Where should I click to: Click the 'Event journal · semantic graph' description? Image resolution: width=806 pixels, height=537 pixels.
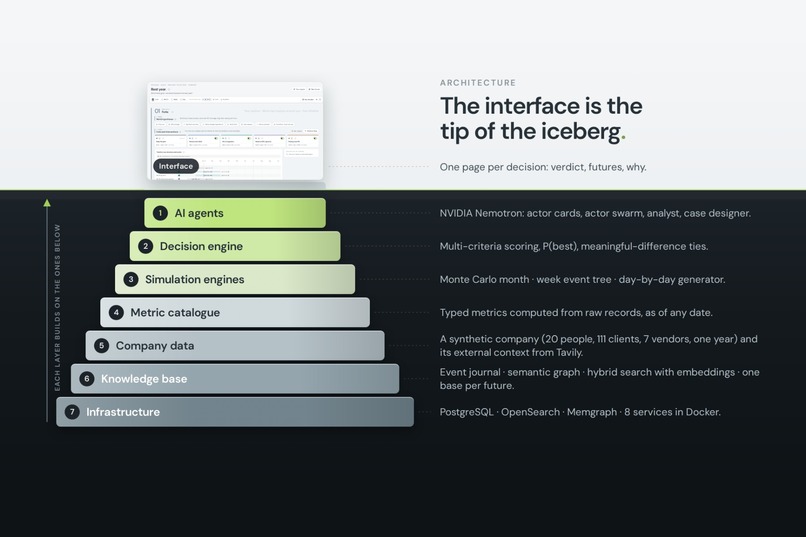(599, 379)
